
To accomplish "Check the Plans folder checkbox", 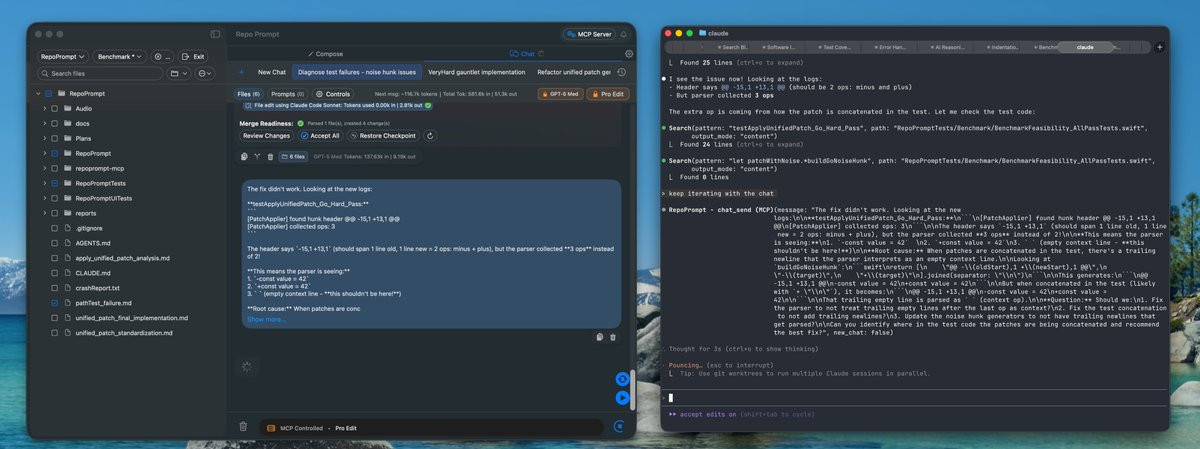I will click(54, 138).
